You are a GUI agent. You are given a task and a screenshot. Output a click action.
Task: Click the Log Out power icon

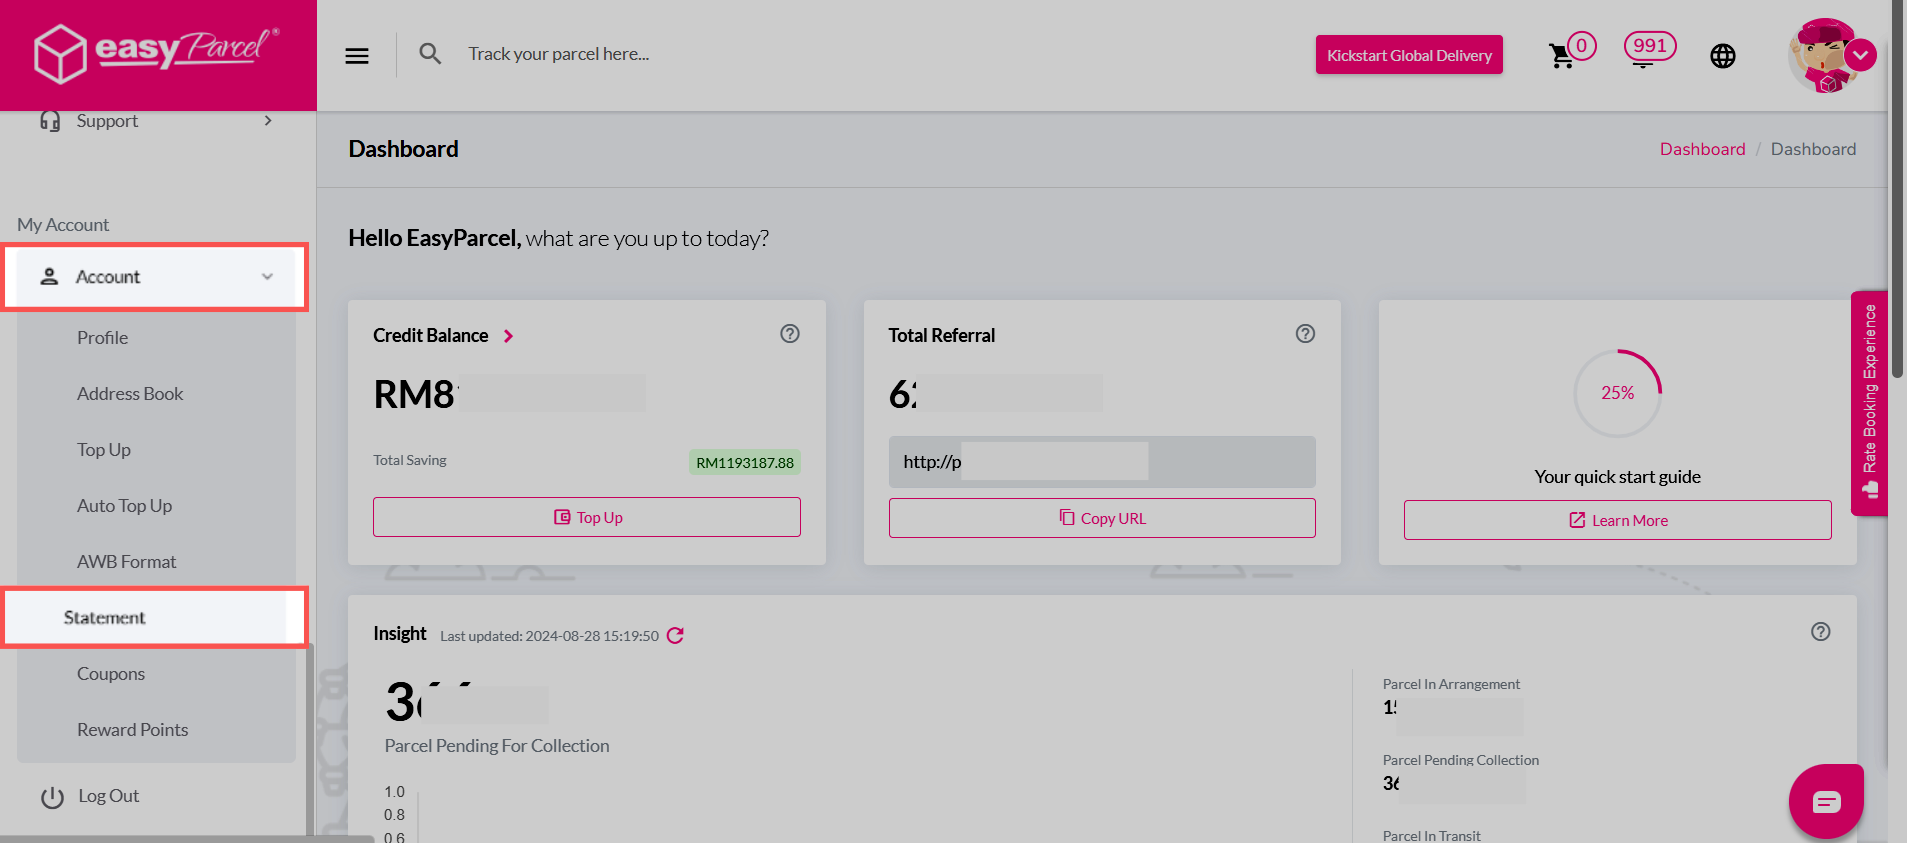52,797
